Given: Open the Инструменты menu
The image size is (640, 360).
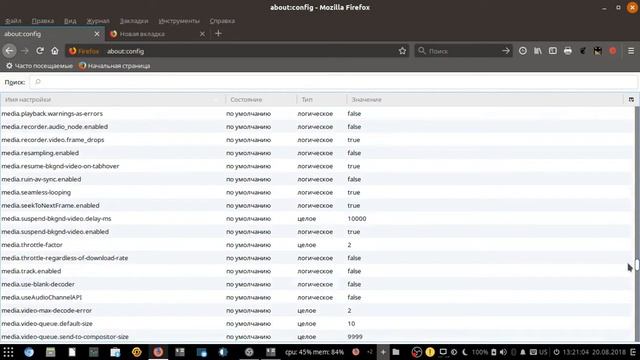Looking at the screenshot, I should [x=179, y=21].
